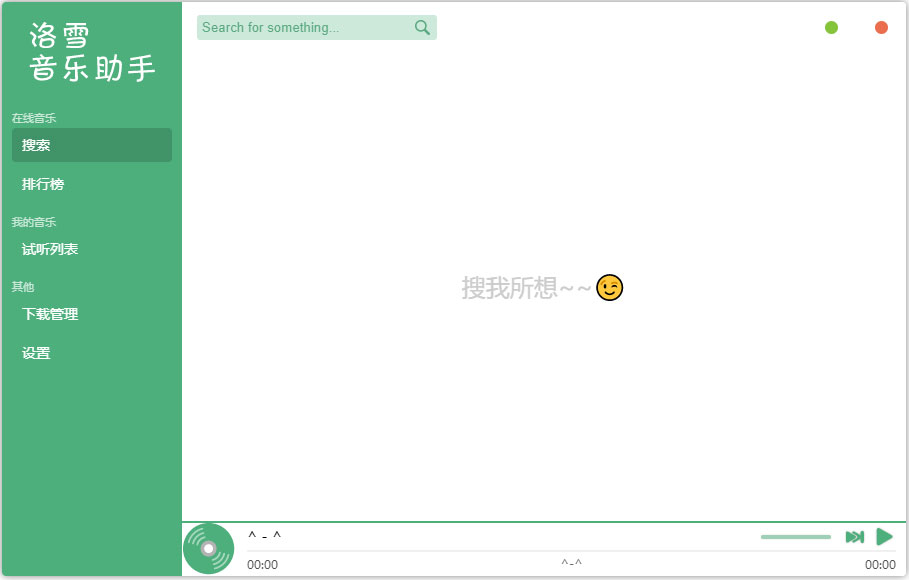Skip to the next track
This screenshot has height=580, width=909.
[x=854, y=536]
